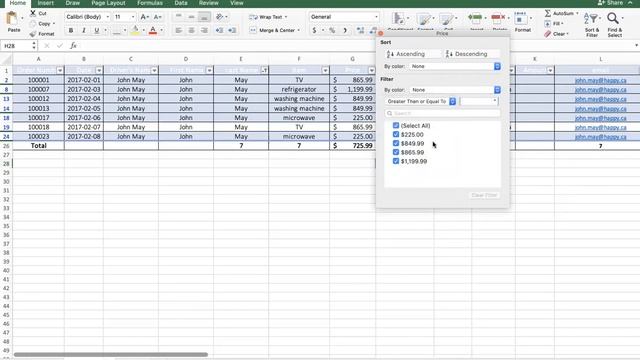Increase font size with the larger A icon
640x360 pixels.
144,17
